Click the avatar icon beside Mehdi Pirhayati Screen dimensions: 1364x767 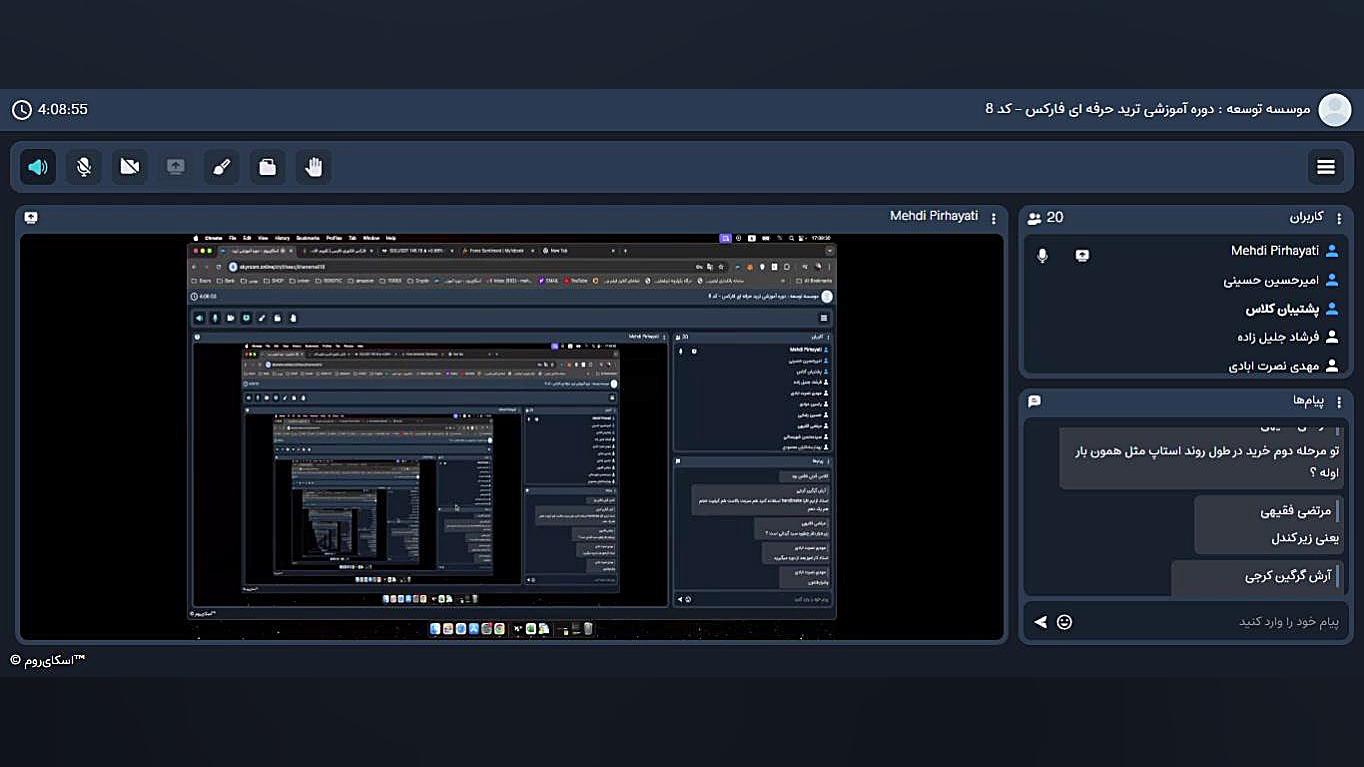1332,251
